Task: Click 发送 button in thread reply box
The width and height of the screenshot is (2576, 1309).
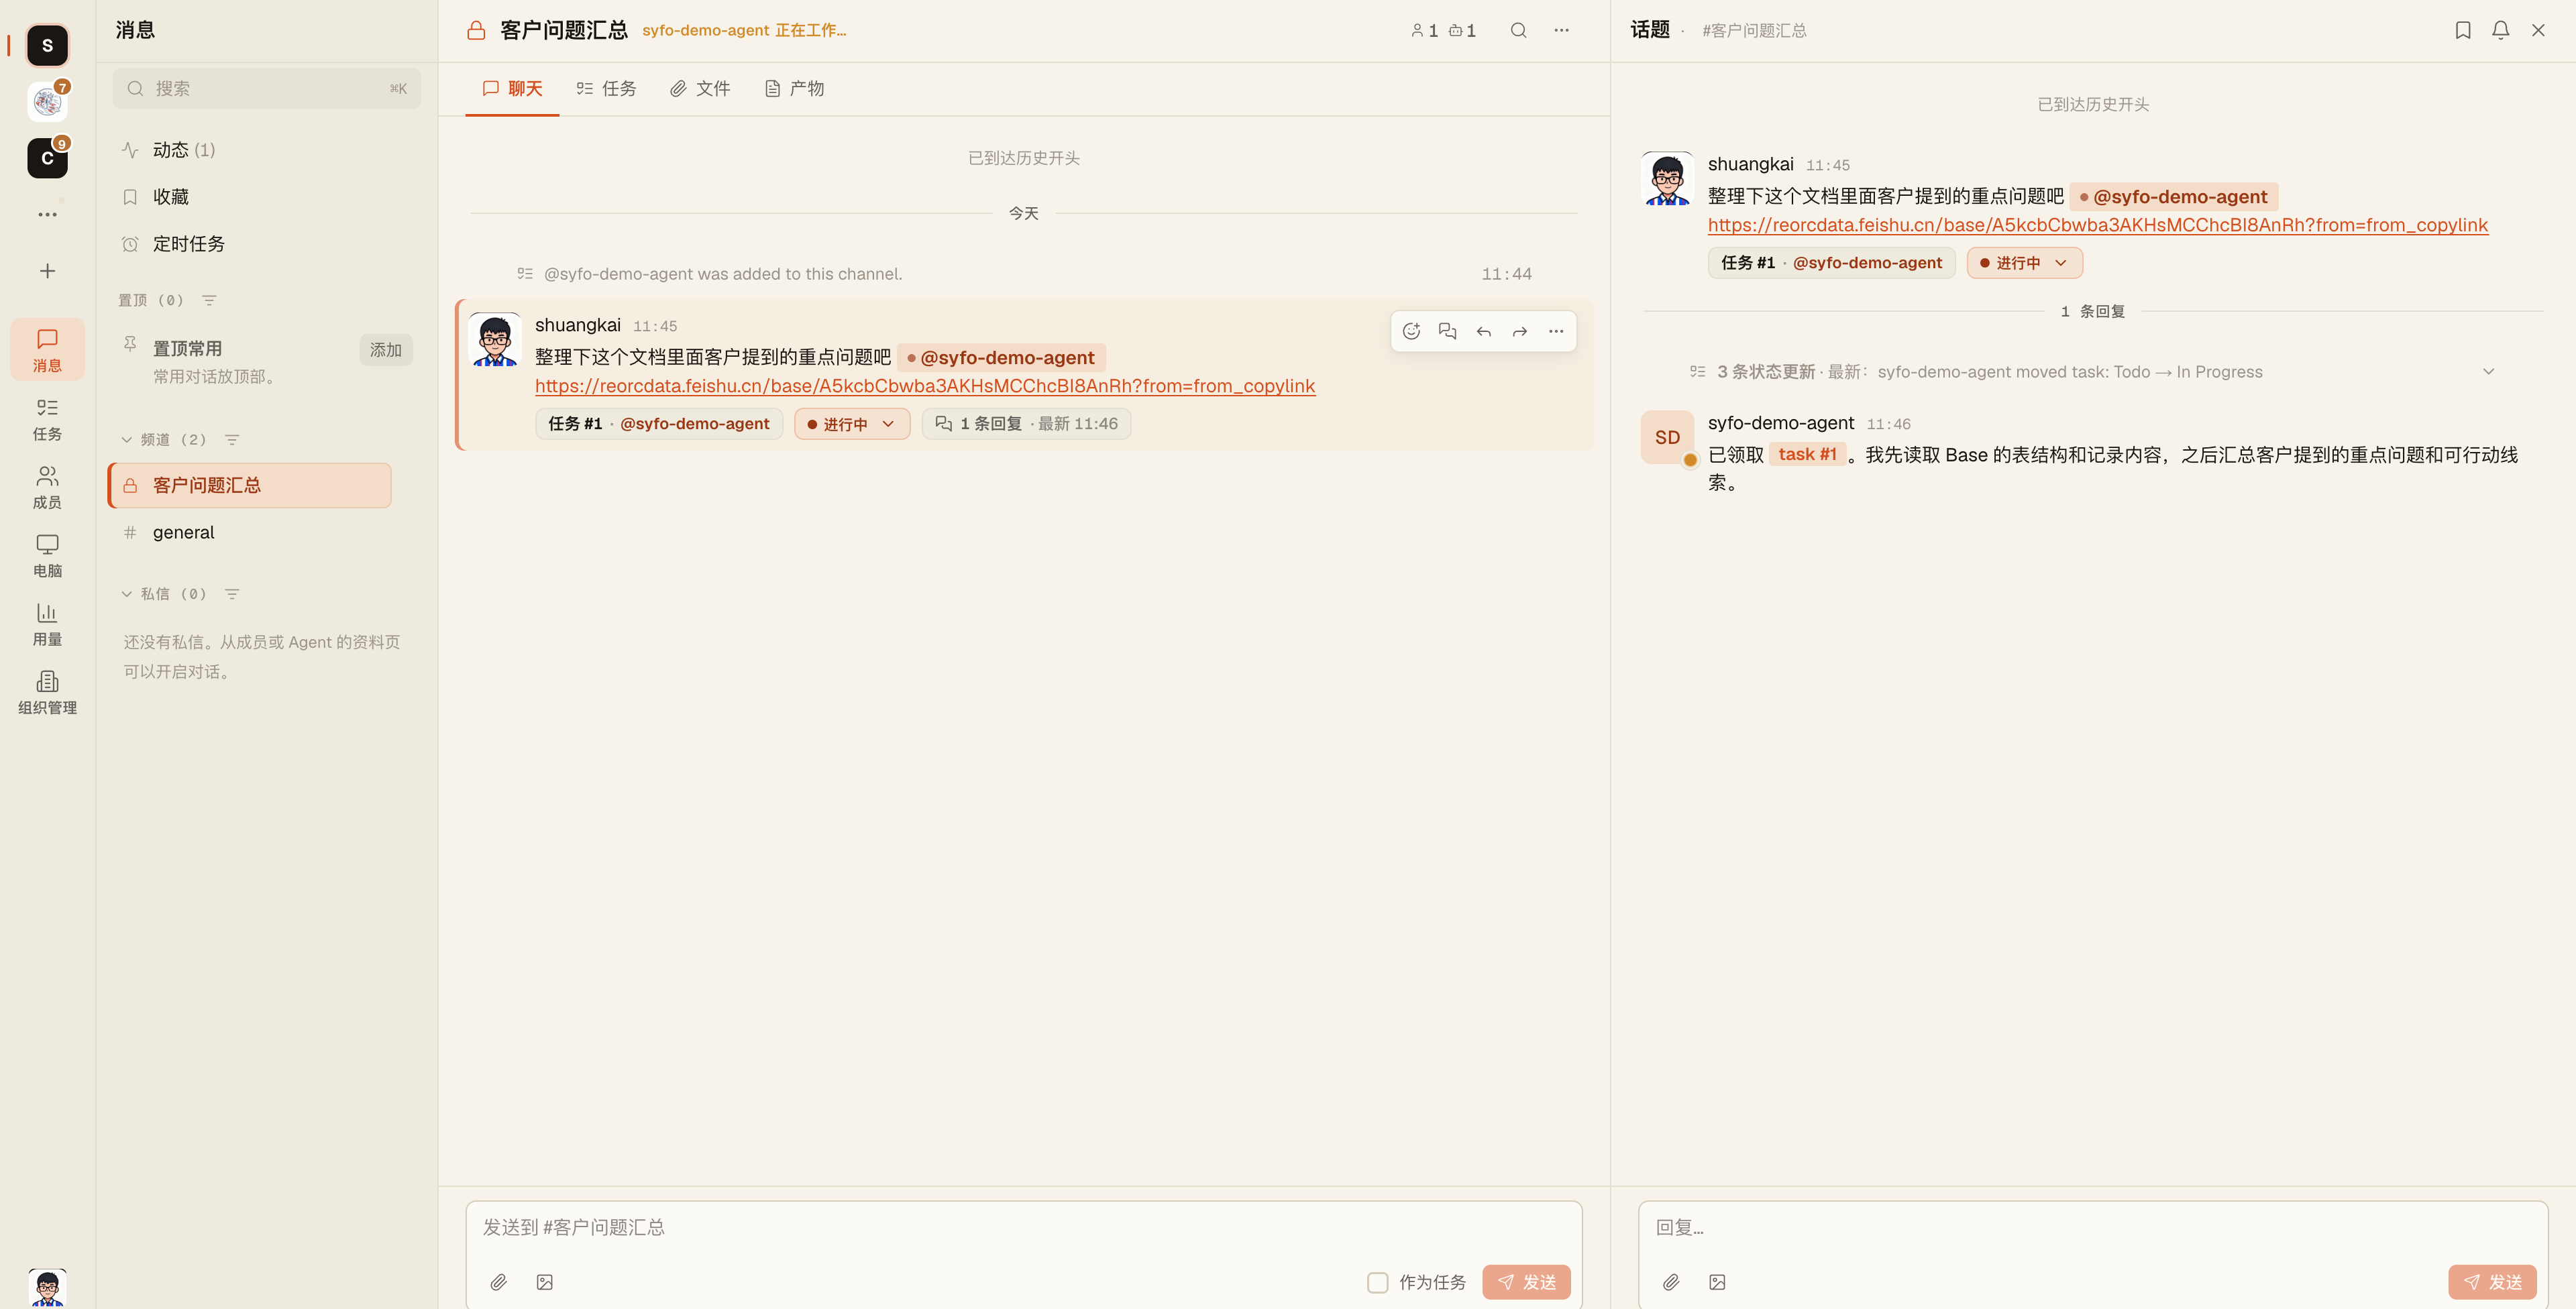Action: pos(2492,1282)
